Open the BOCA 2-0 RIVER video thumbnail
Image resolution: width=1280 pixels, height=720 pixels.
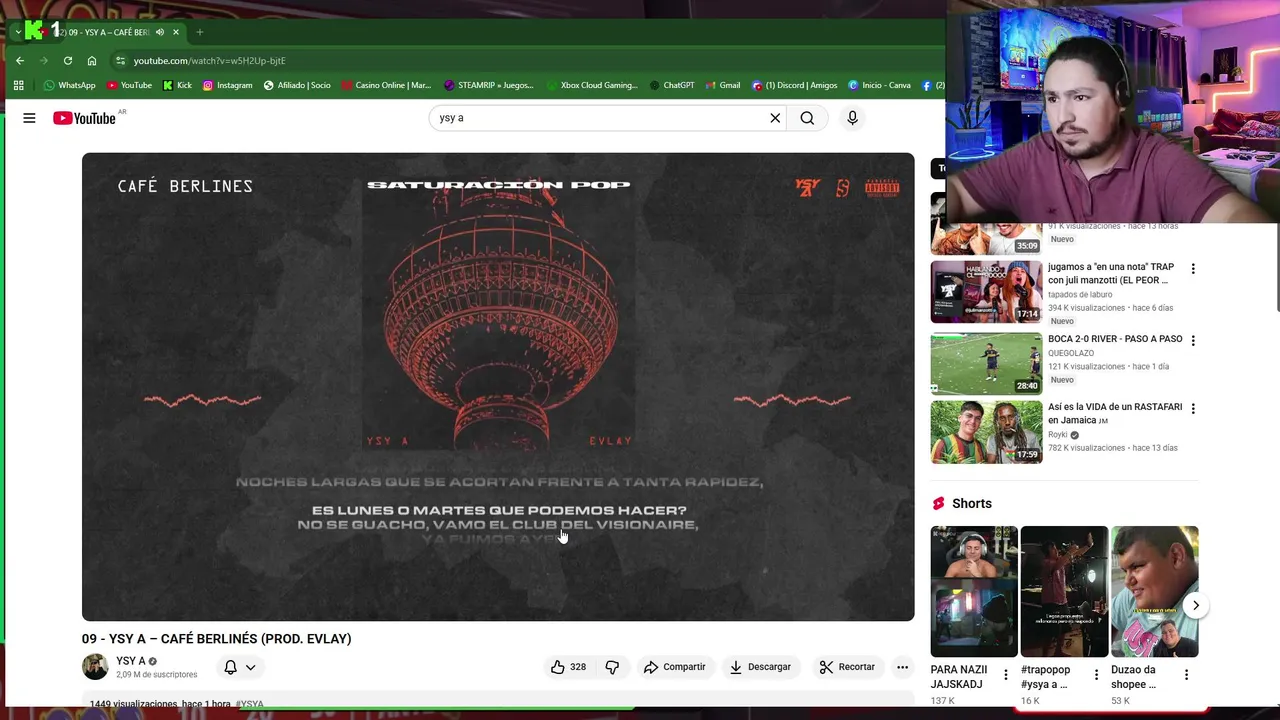tap(986, 363)
